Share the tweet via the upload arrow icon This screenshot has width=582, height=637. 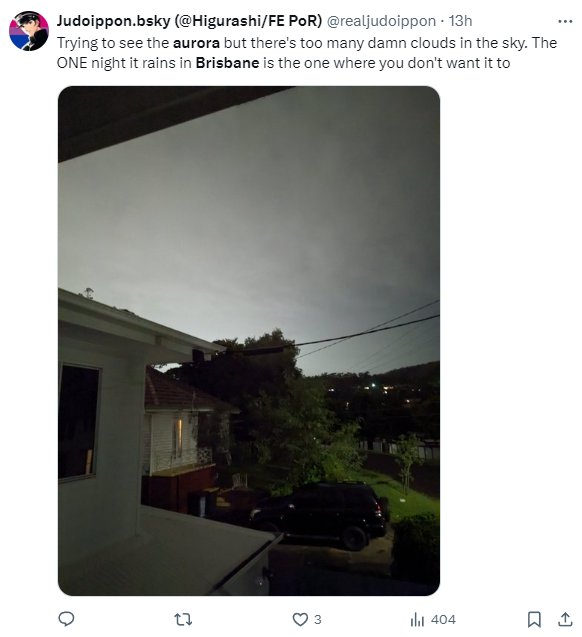click(565, 619)
